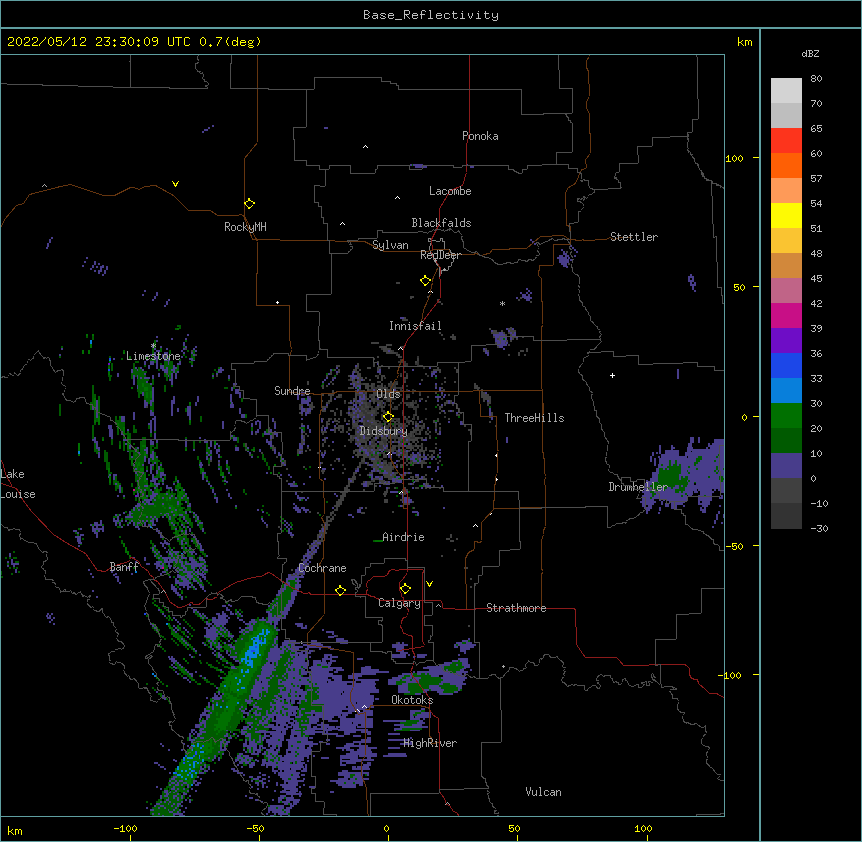Click the 100 tick on right axis

(x=734, y=158)
